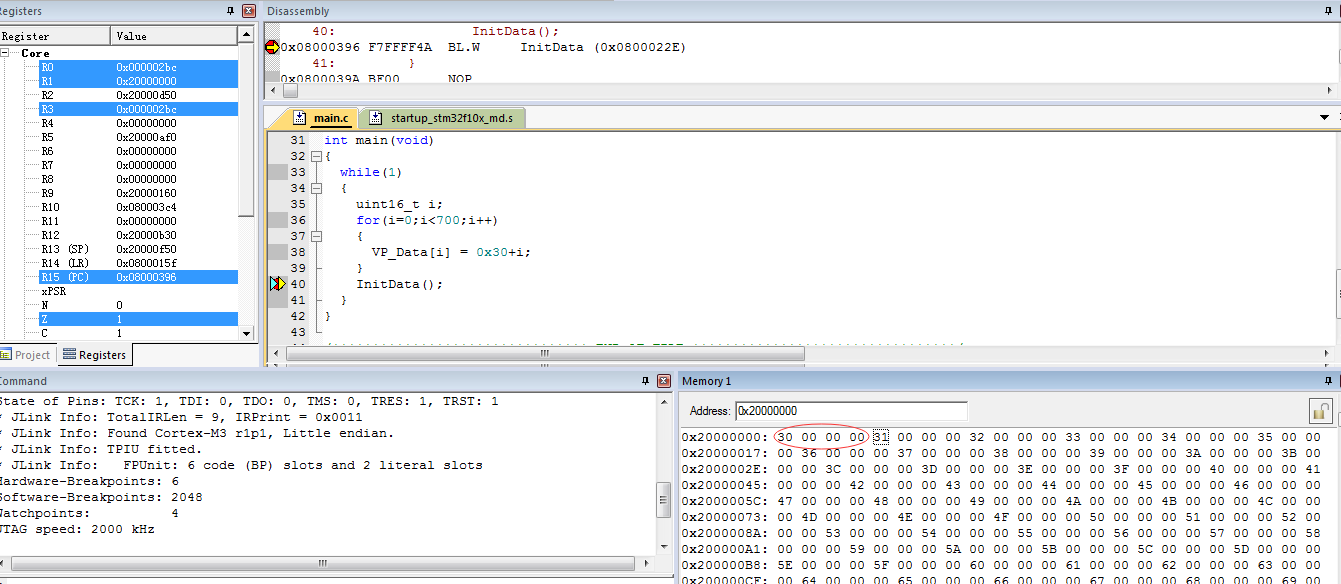Open editor tab list dropdown arrow
The width and height of the screenshot is (1341, 584).
pos(1325,118)
